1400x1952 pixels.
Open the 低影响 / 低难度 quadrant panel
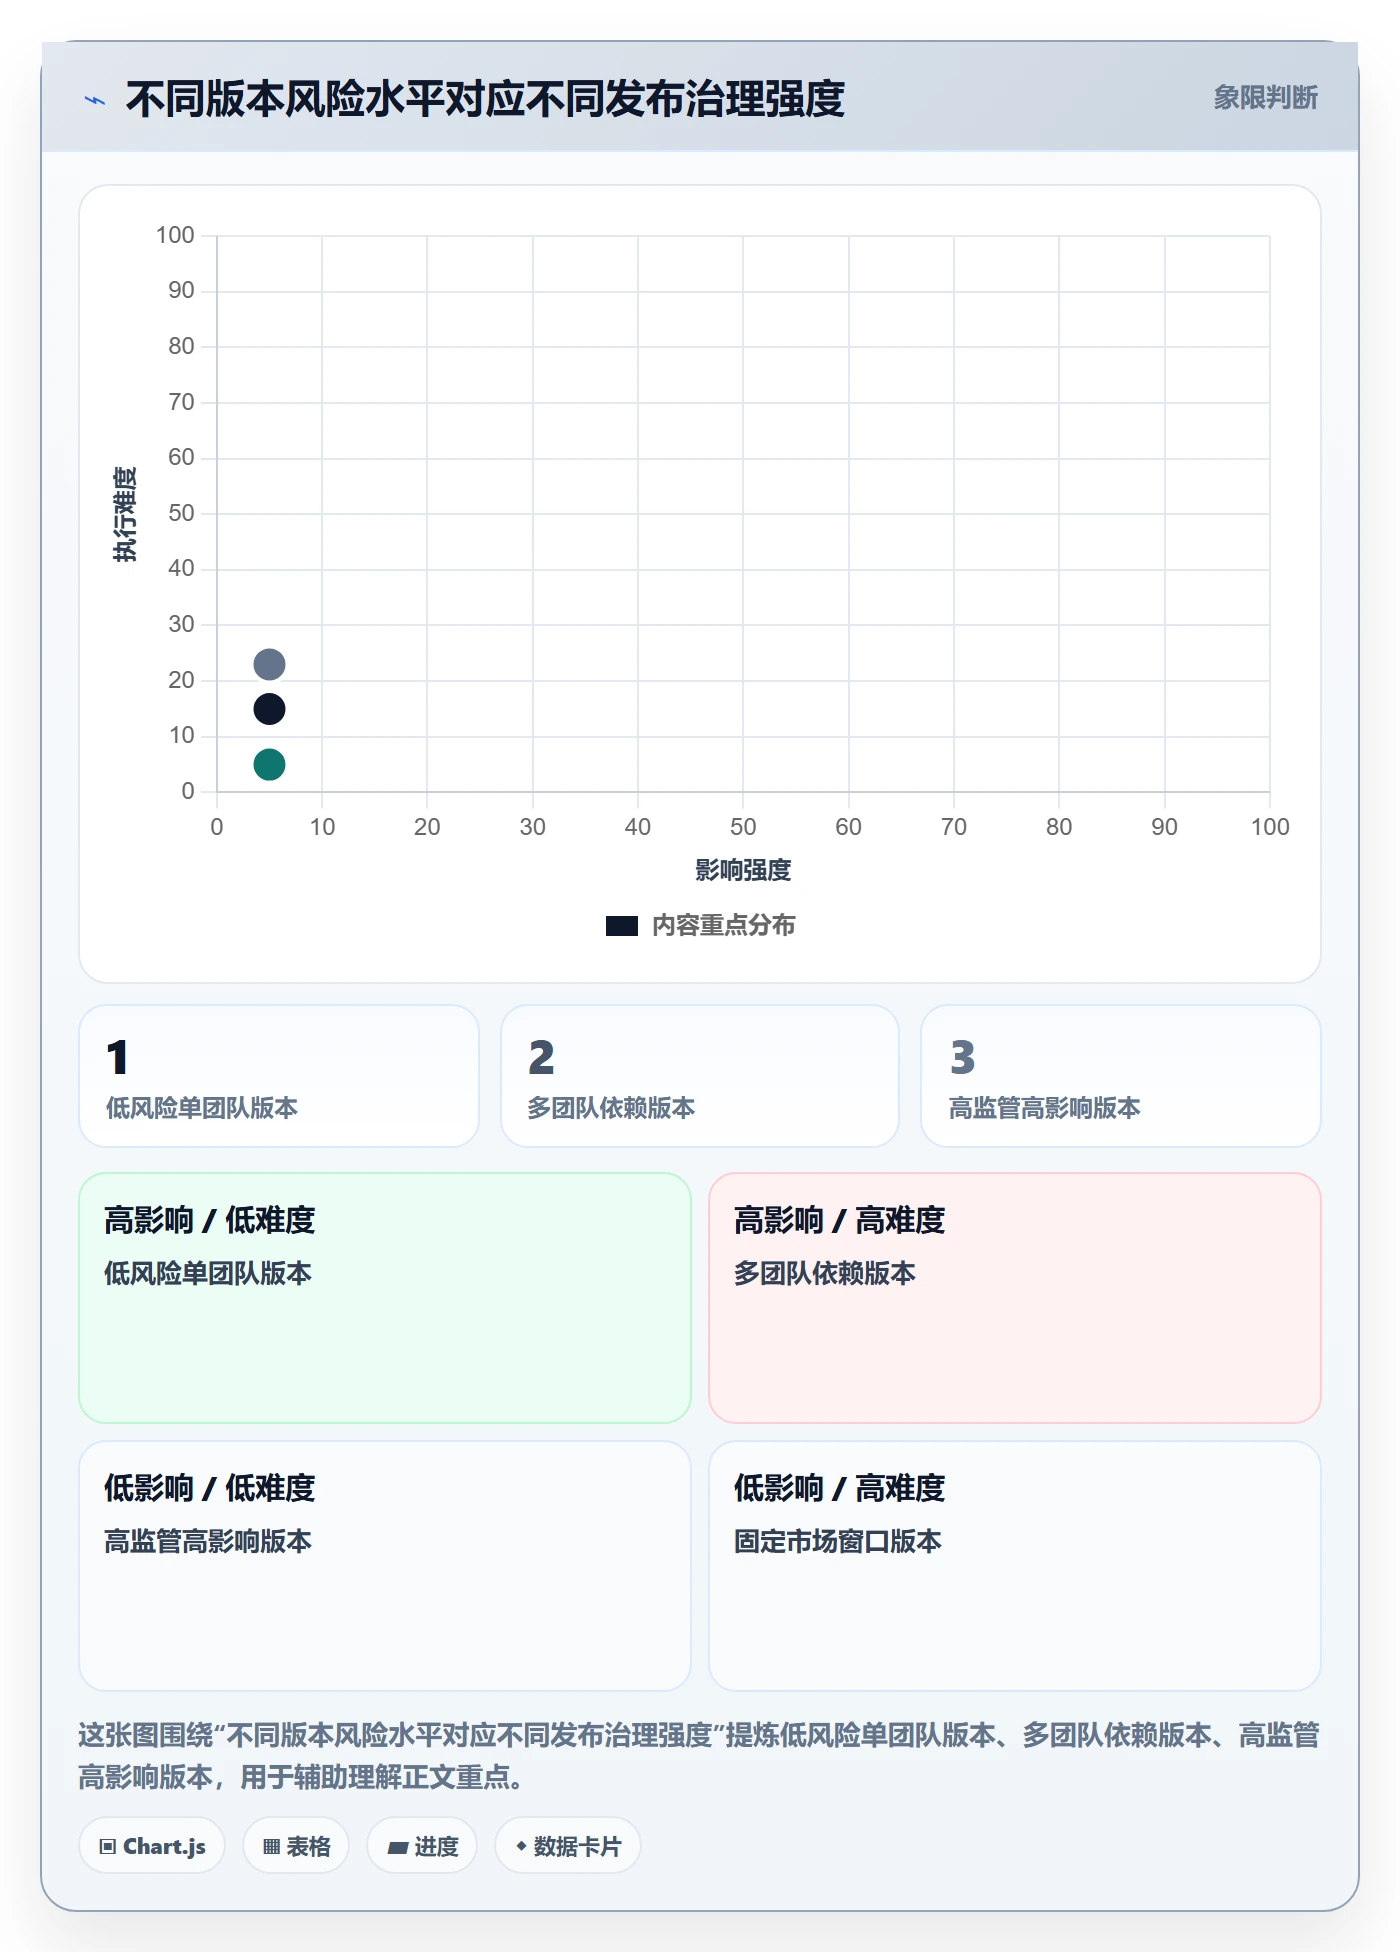[x=385, y=1566]
